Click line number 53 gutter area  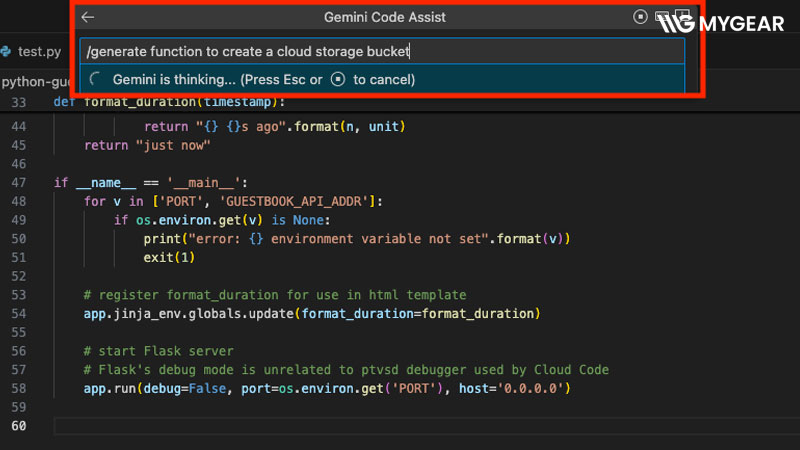[x=19, y=295]
